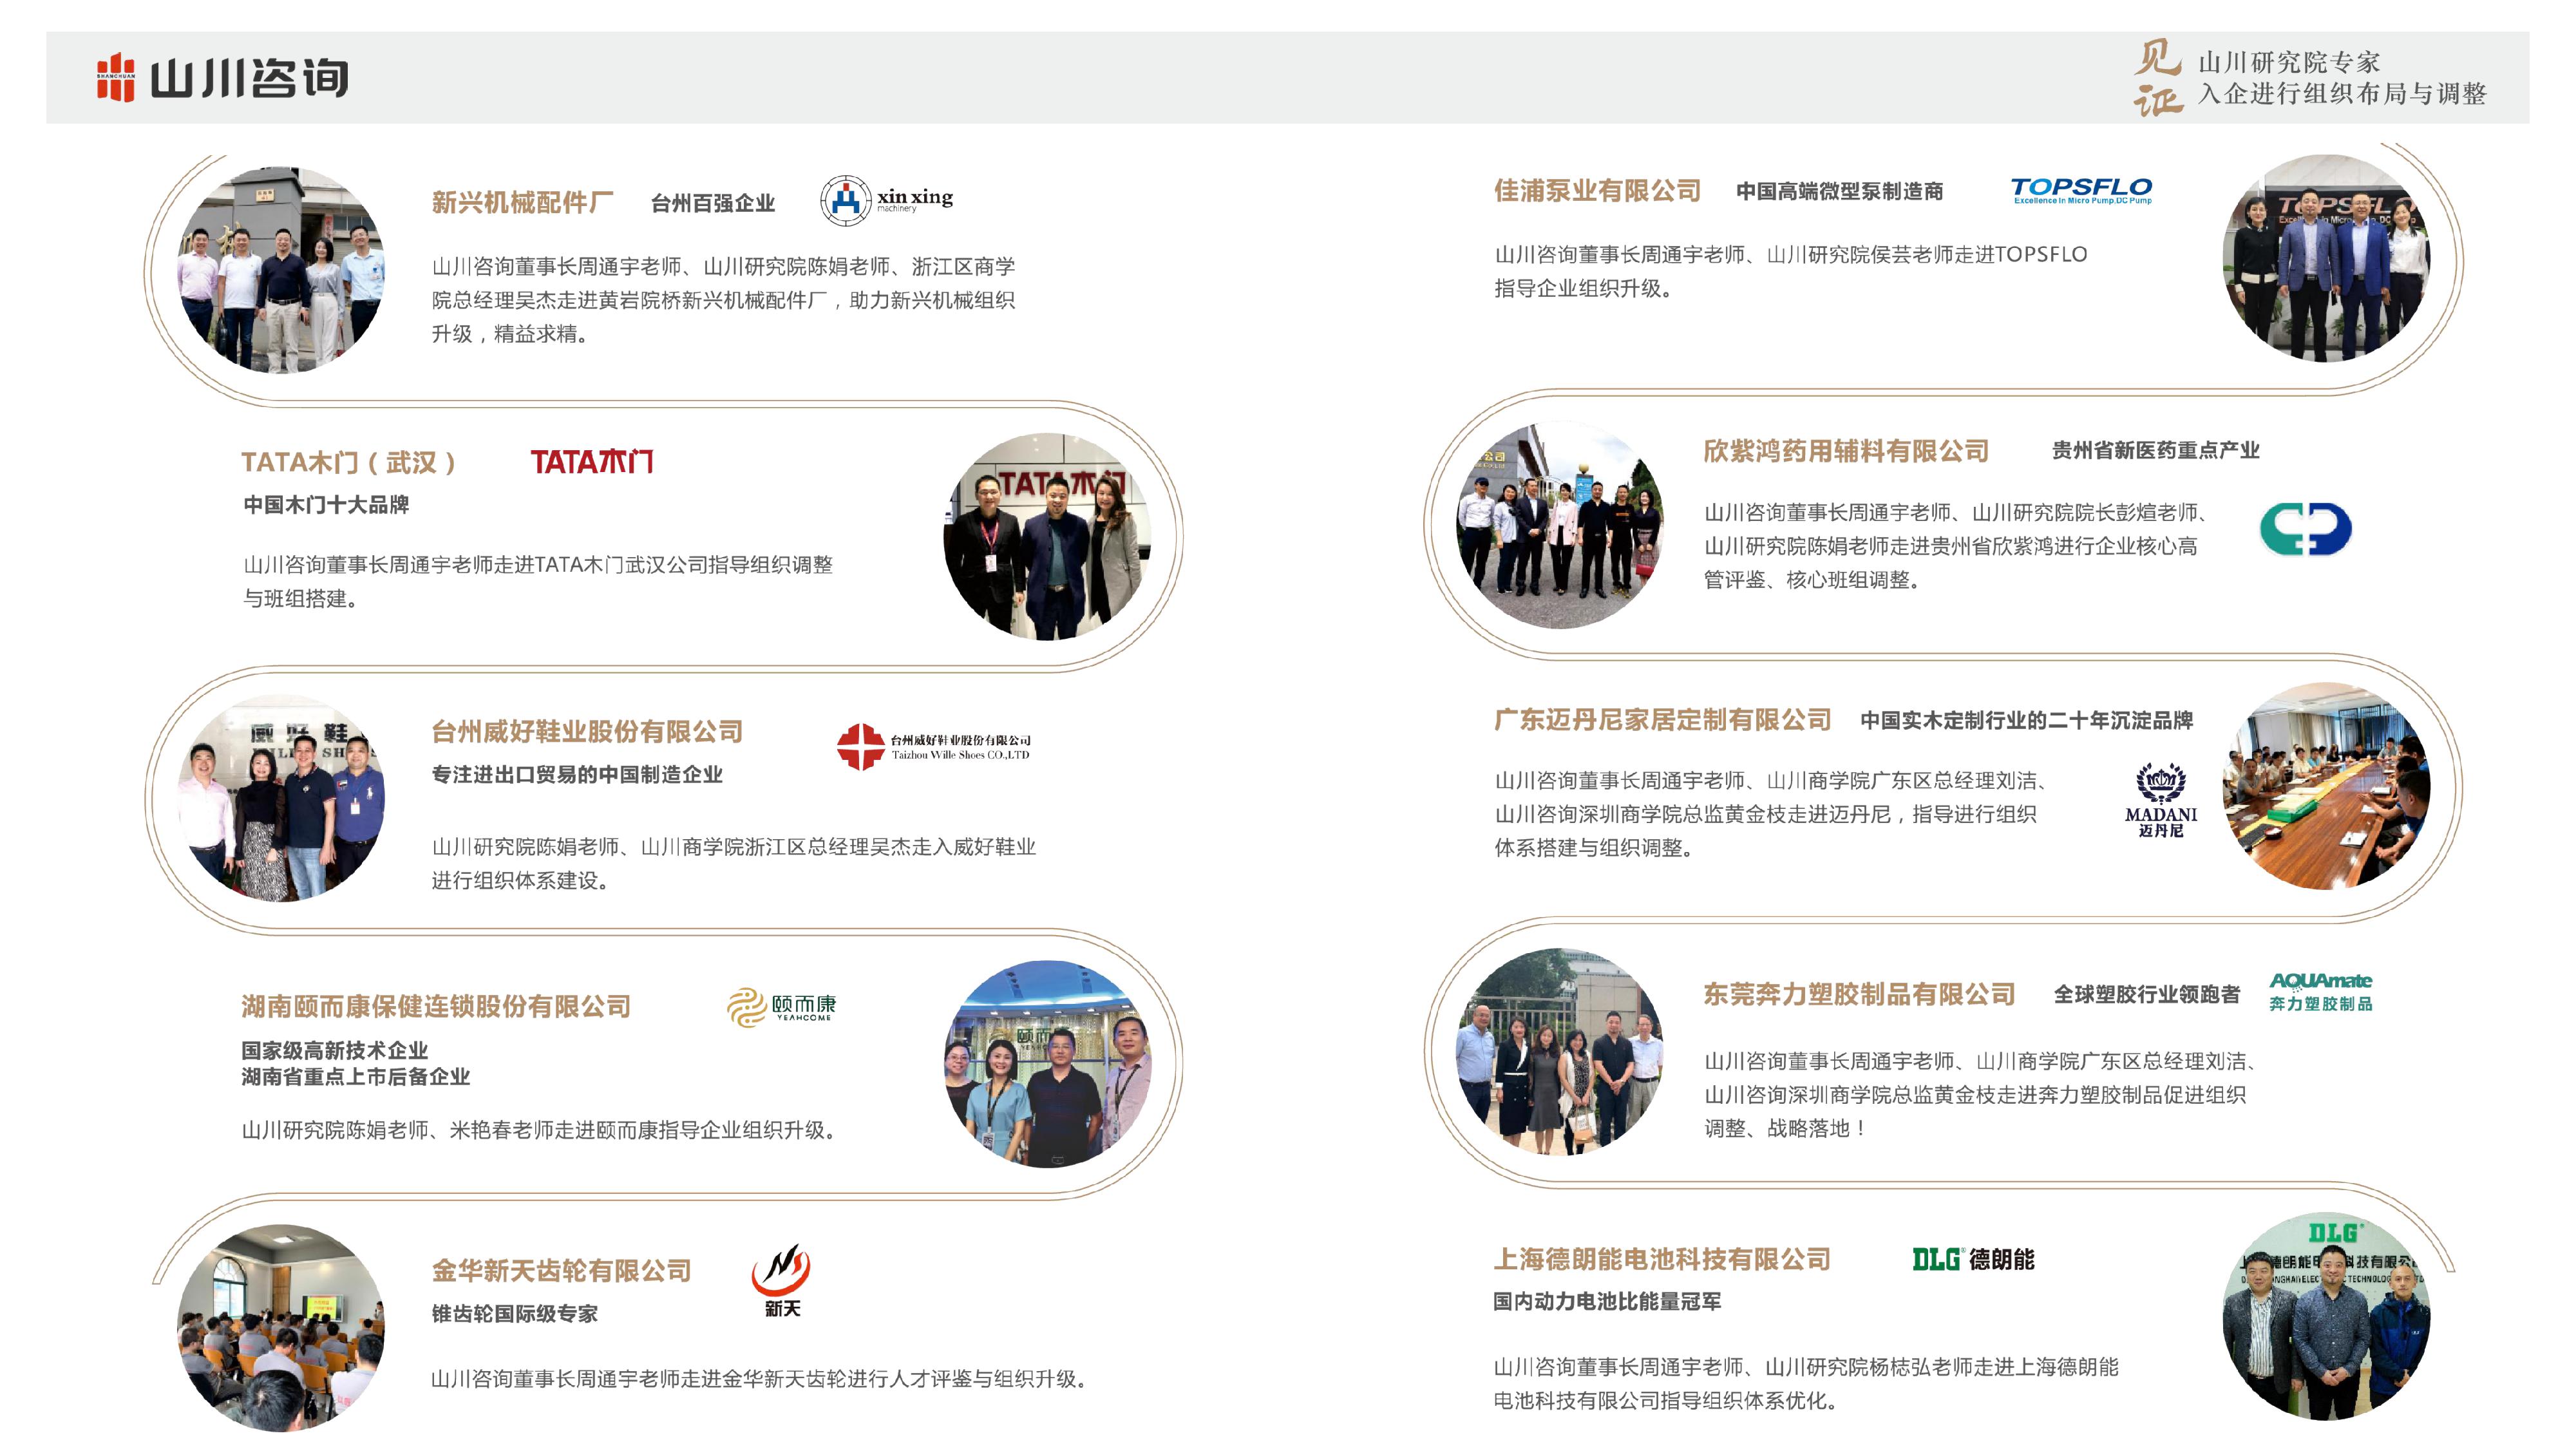The image size is (2576, 1449).
Task: Click the TOPSFLO logo
Action: [x=2081, y=190]
